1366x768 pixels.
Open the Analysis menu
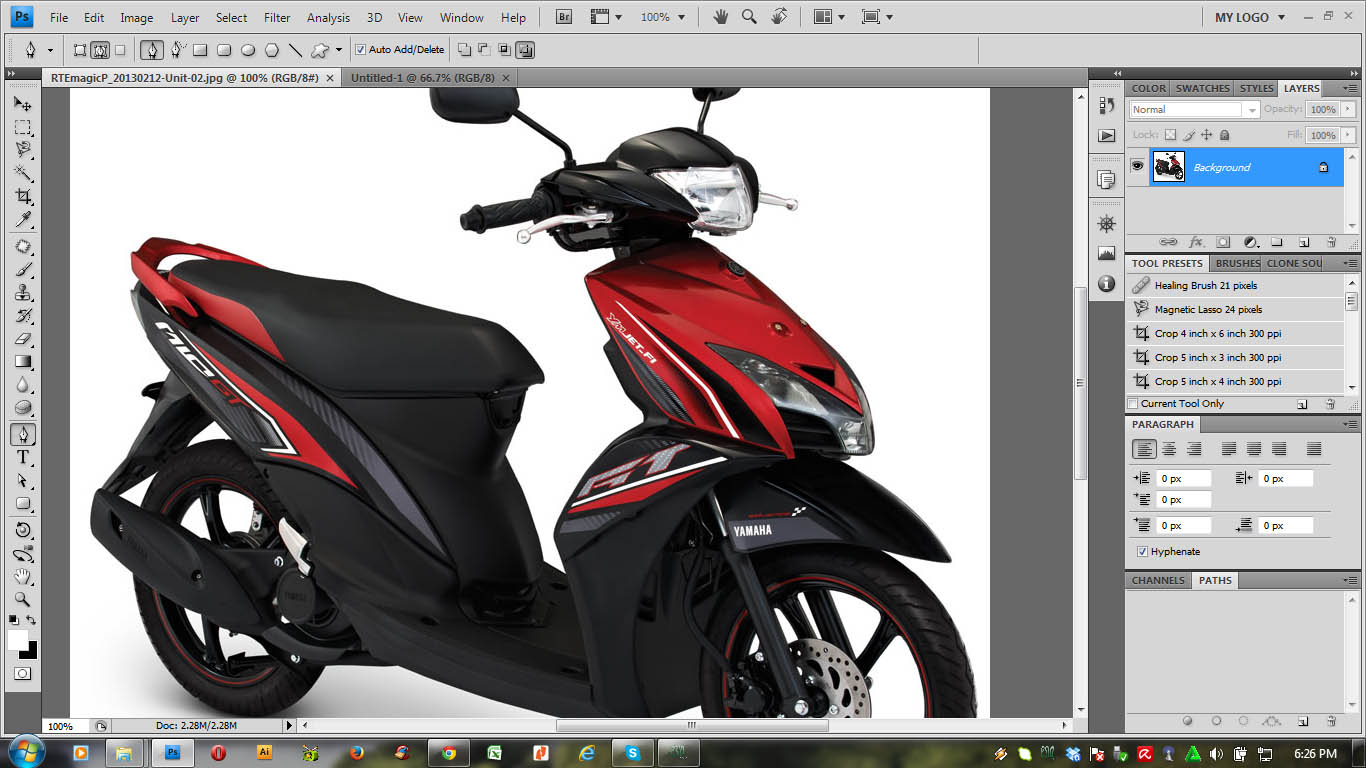[328, 18]
